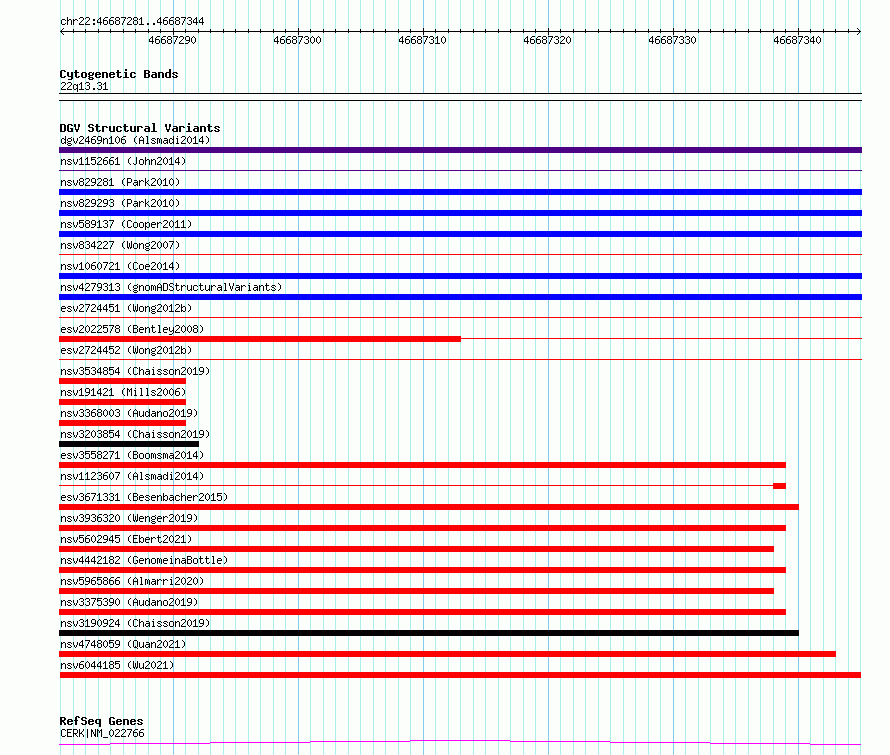Select variant nsv4748059 (Quan2021)

coord(123,644)
